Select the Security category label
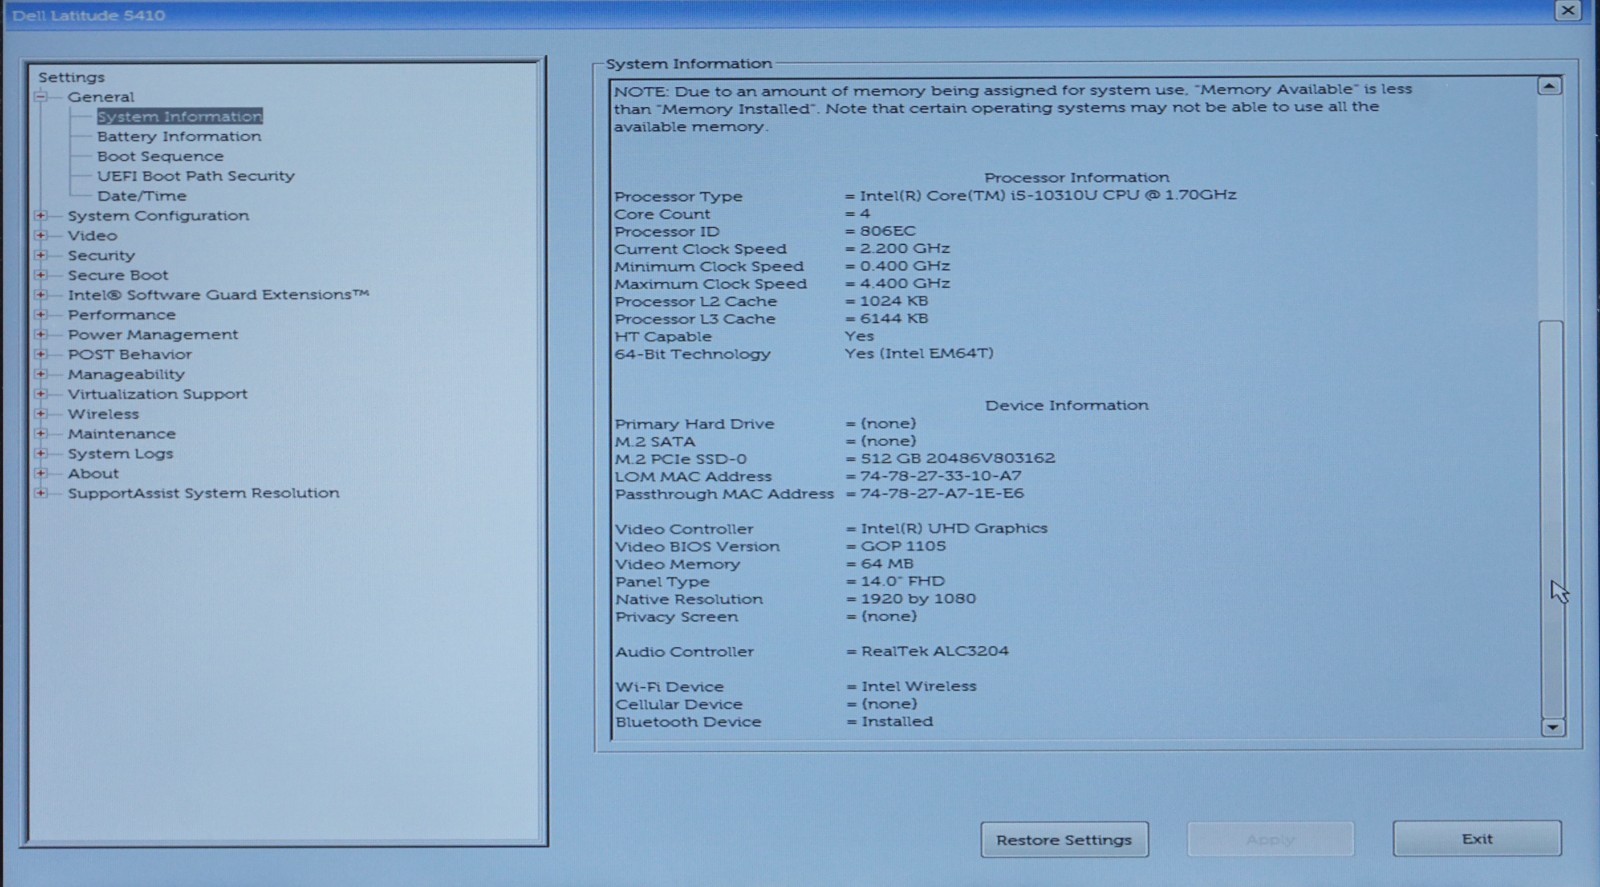This screenshot has width=1600, height=887. point(101,256)
